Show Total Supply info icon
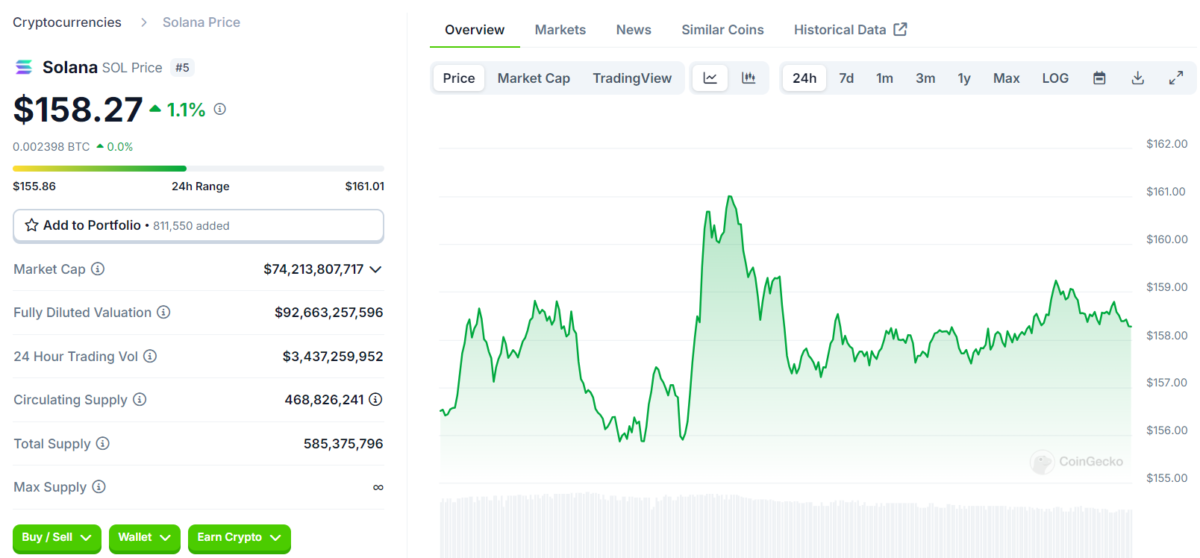The width and height of the screenshot is (1200, 558). (103, 444)
